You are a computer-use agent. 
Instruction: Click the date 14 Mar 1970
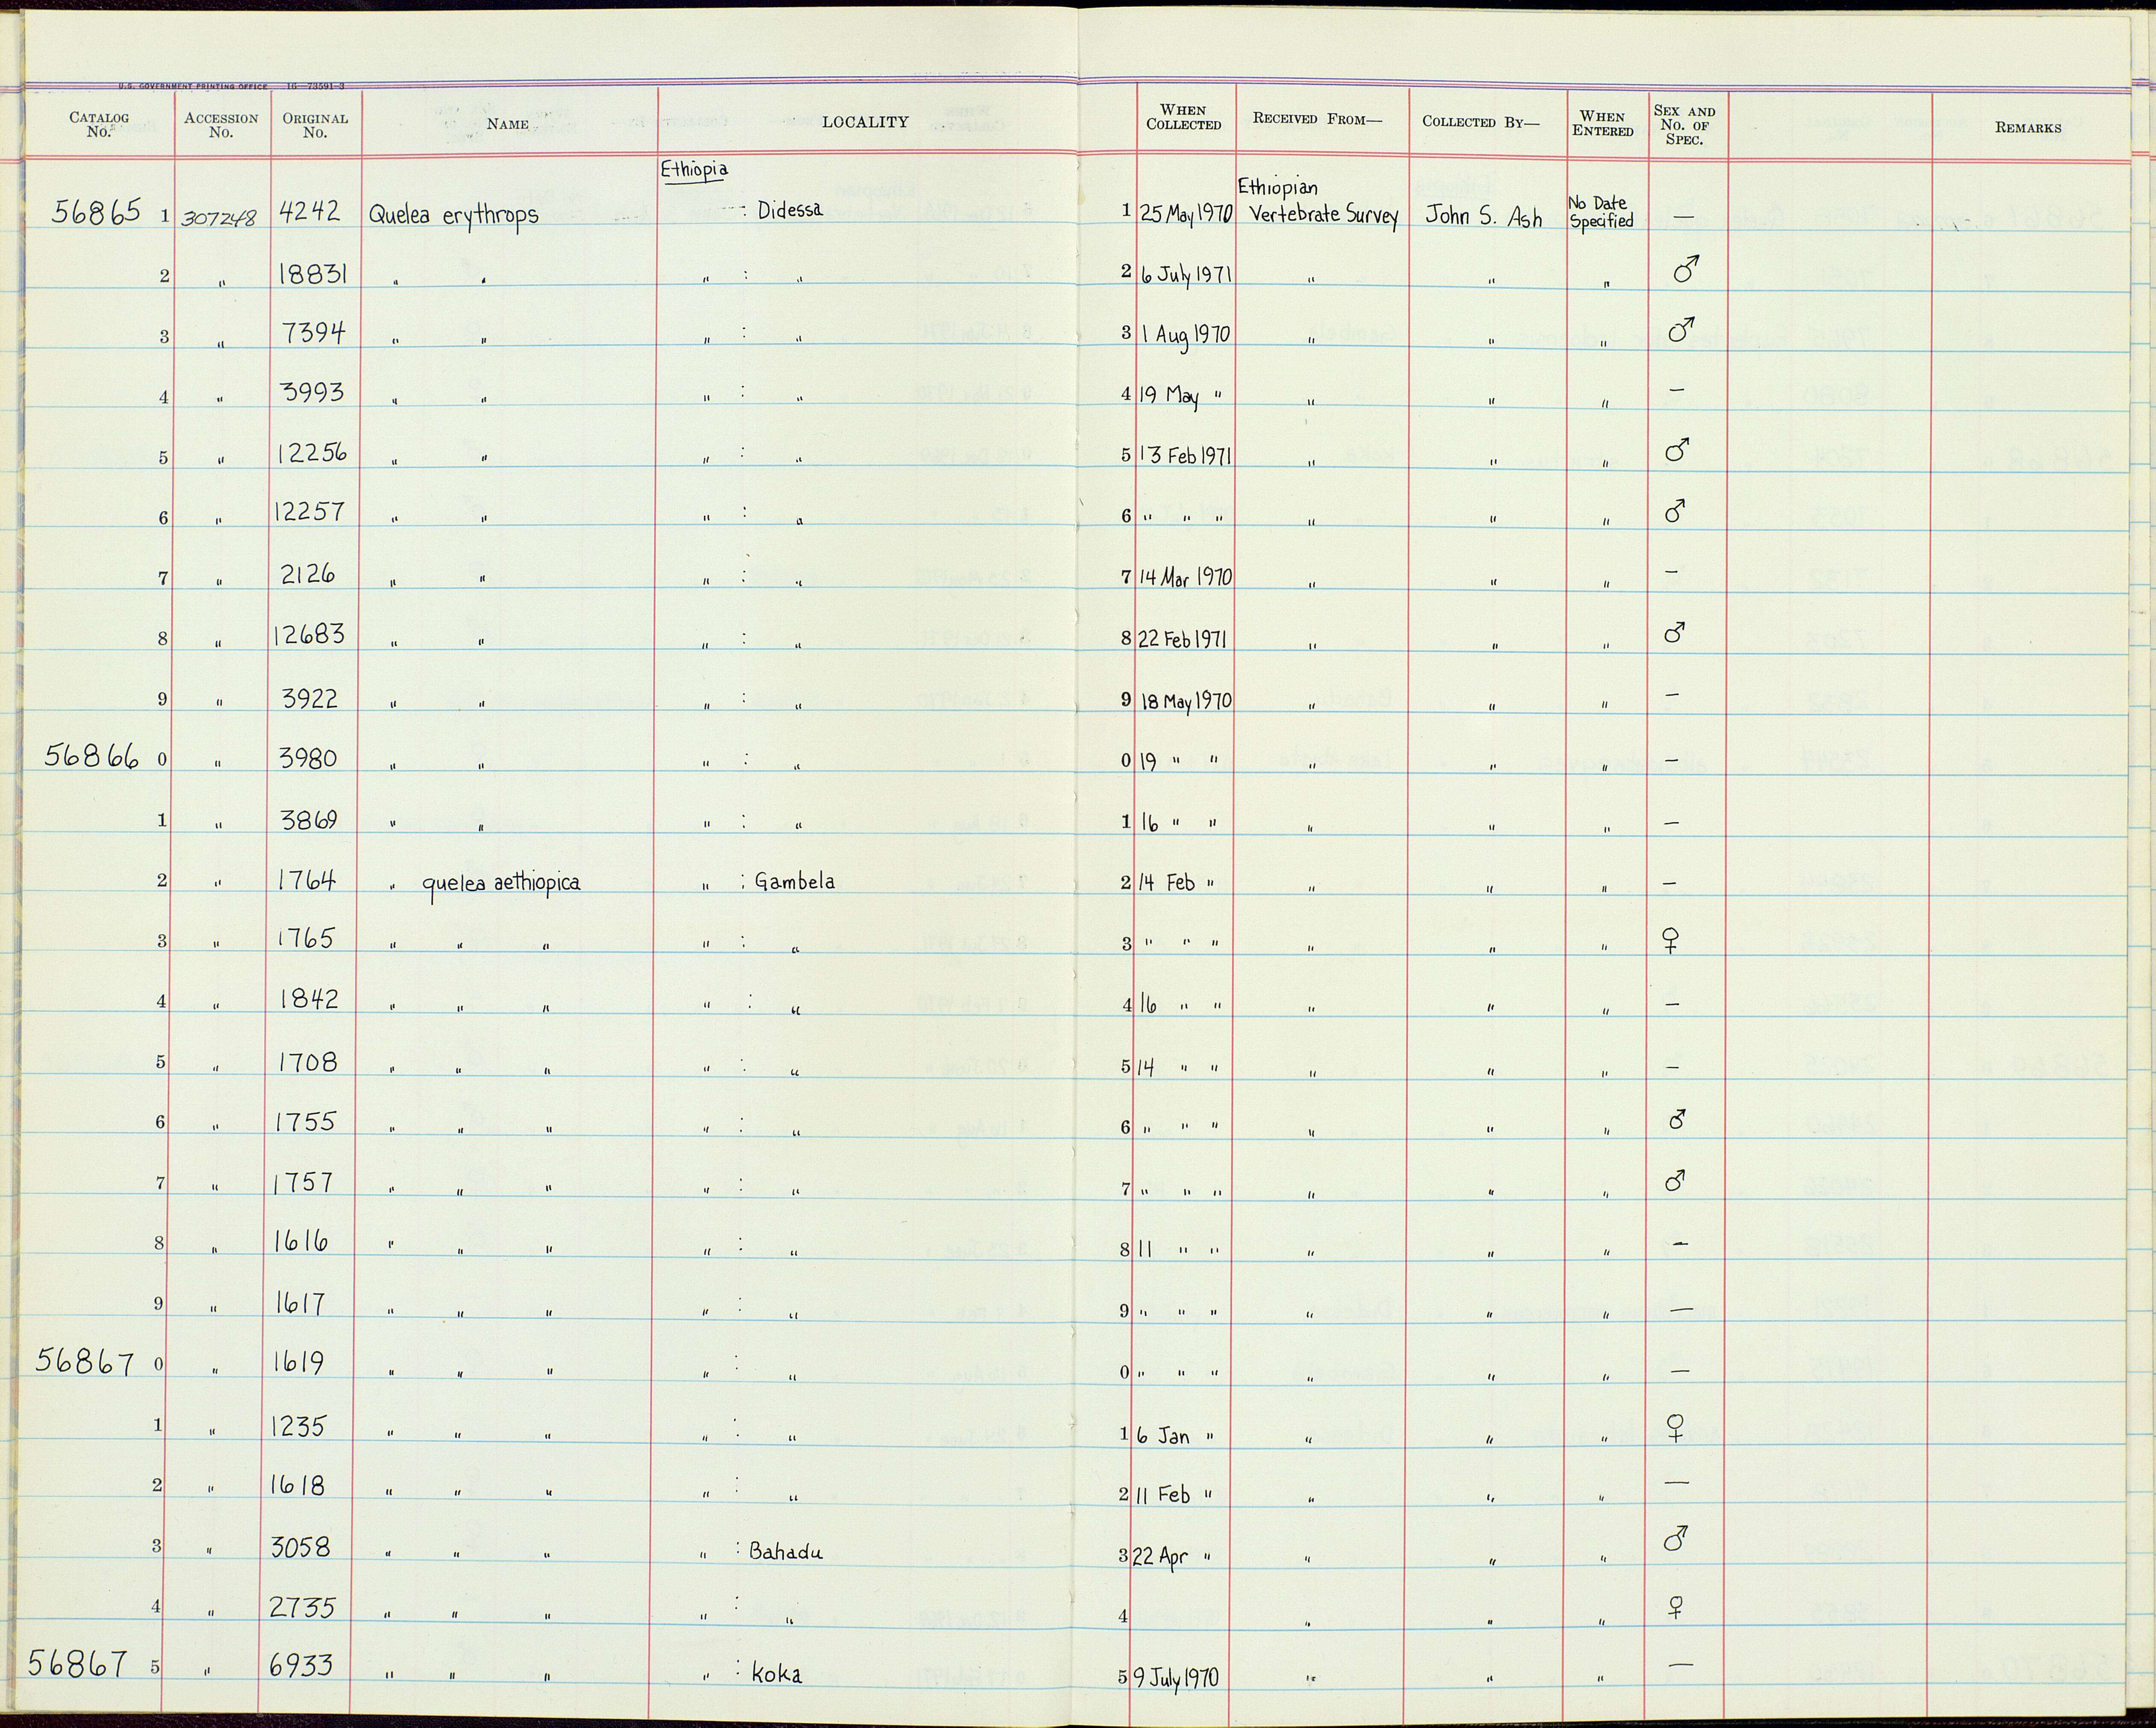coord(1186,577)
